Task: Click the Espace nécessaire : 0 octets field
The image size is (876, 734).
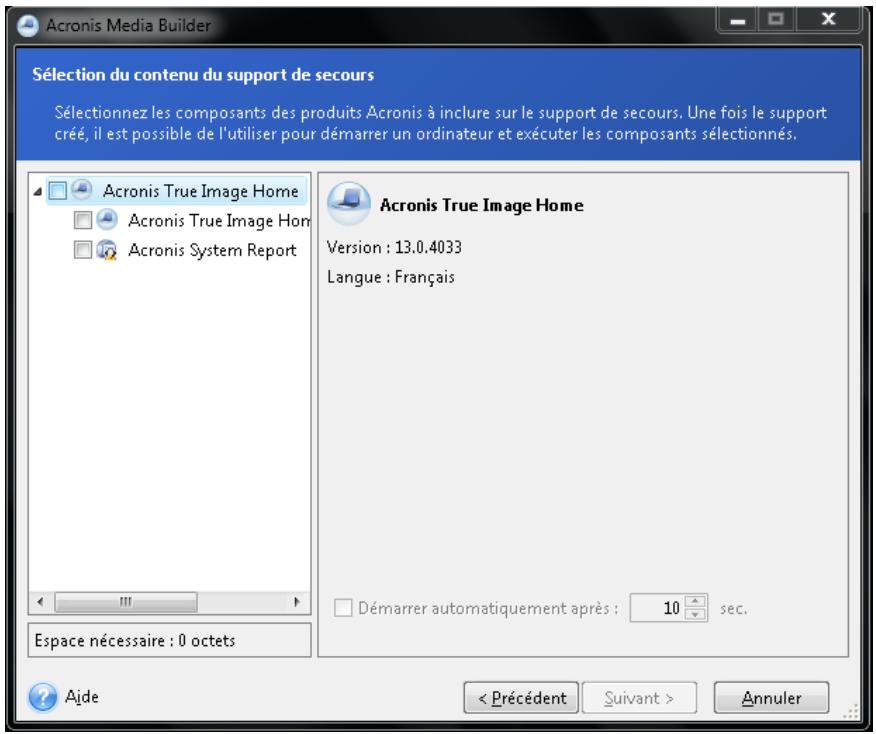Action: 169,640
